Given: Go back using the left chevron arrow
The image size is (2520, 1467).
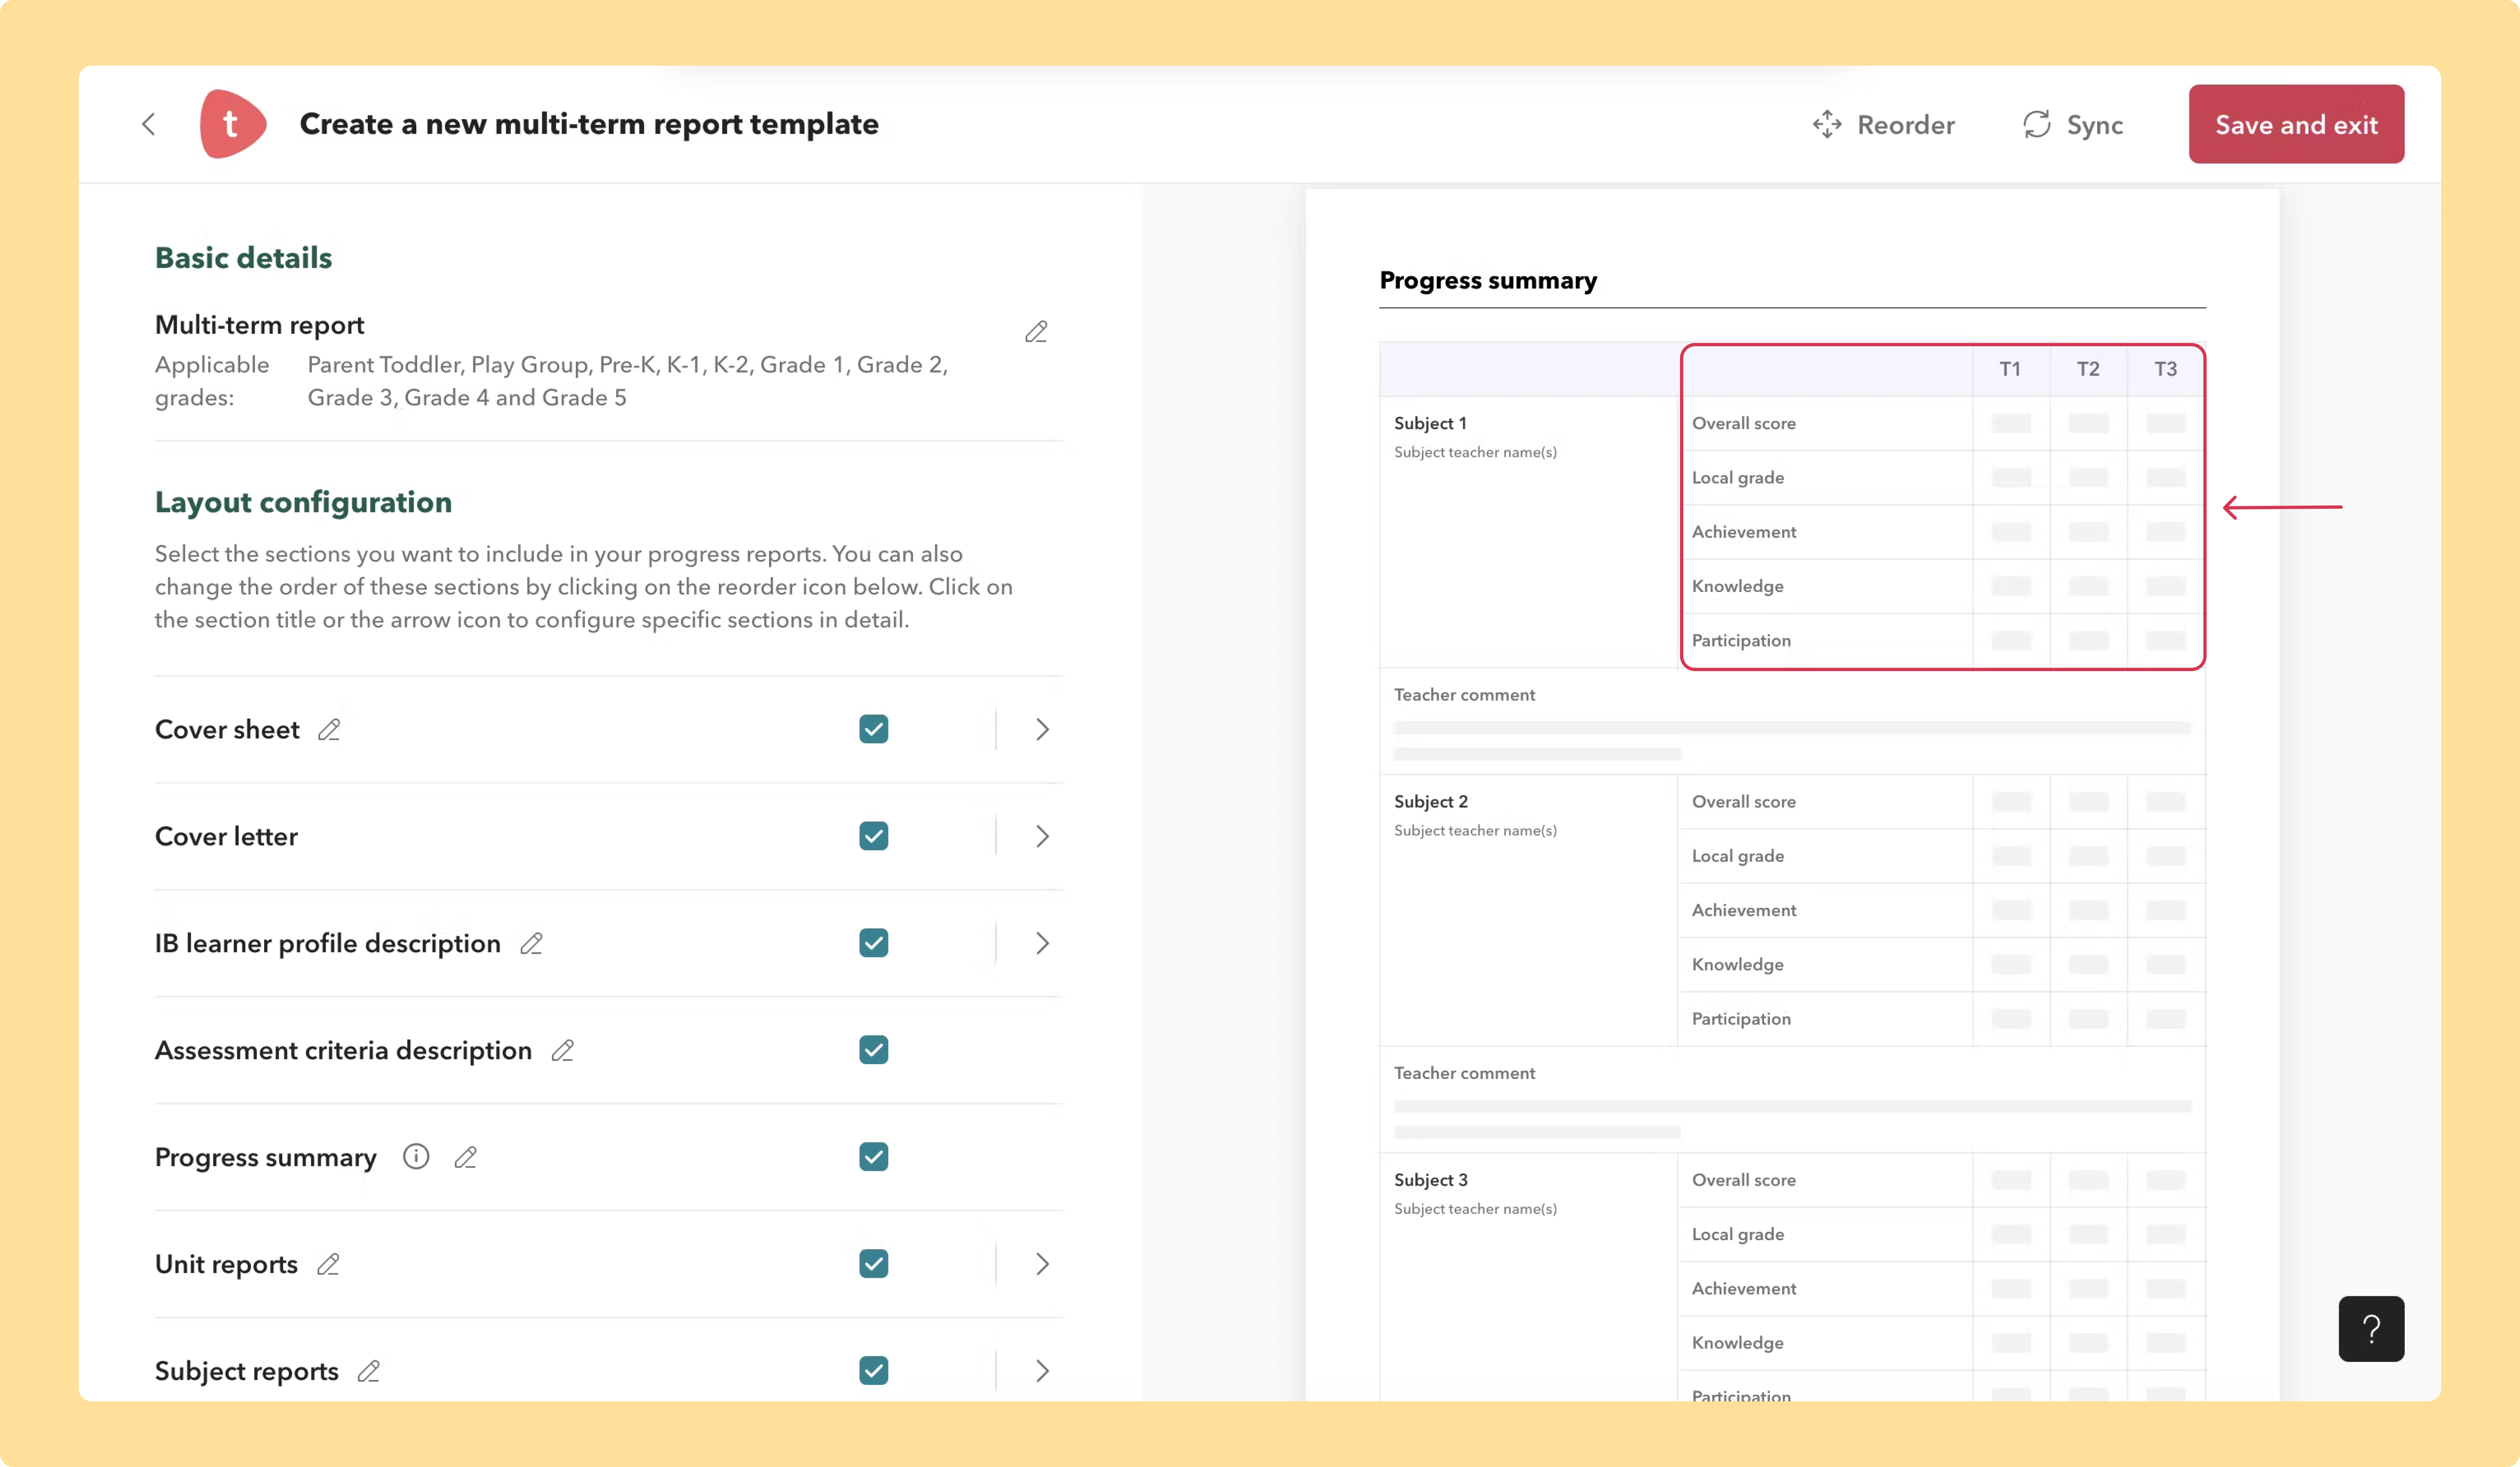Looking at the screenshot, I should (149, 124).
